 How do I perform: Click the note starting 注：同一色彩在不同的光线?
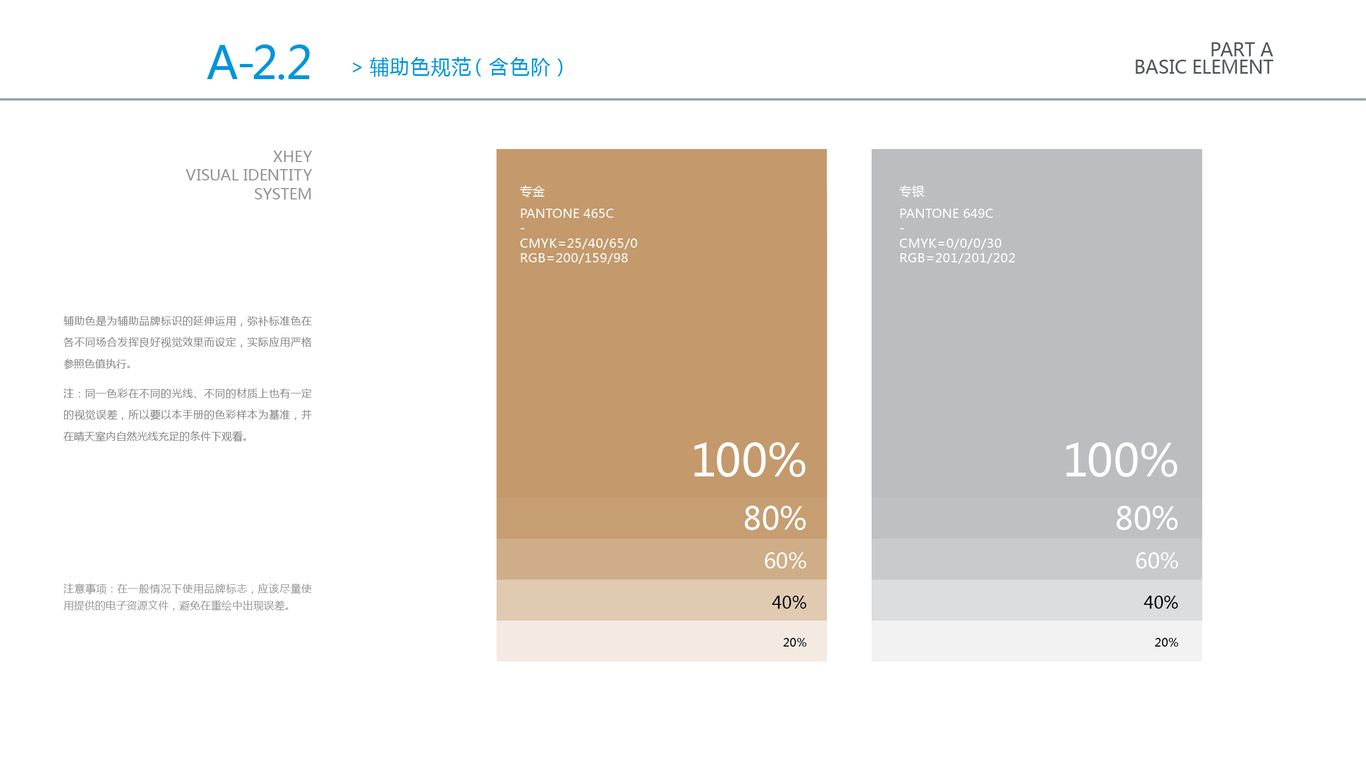(x=187, y=415)
